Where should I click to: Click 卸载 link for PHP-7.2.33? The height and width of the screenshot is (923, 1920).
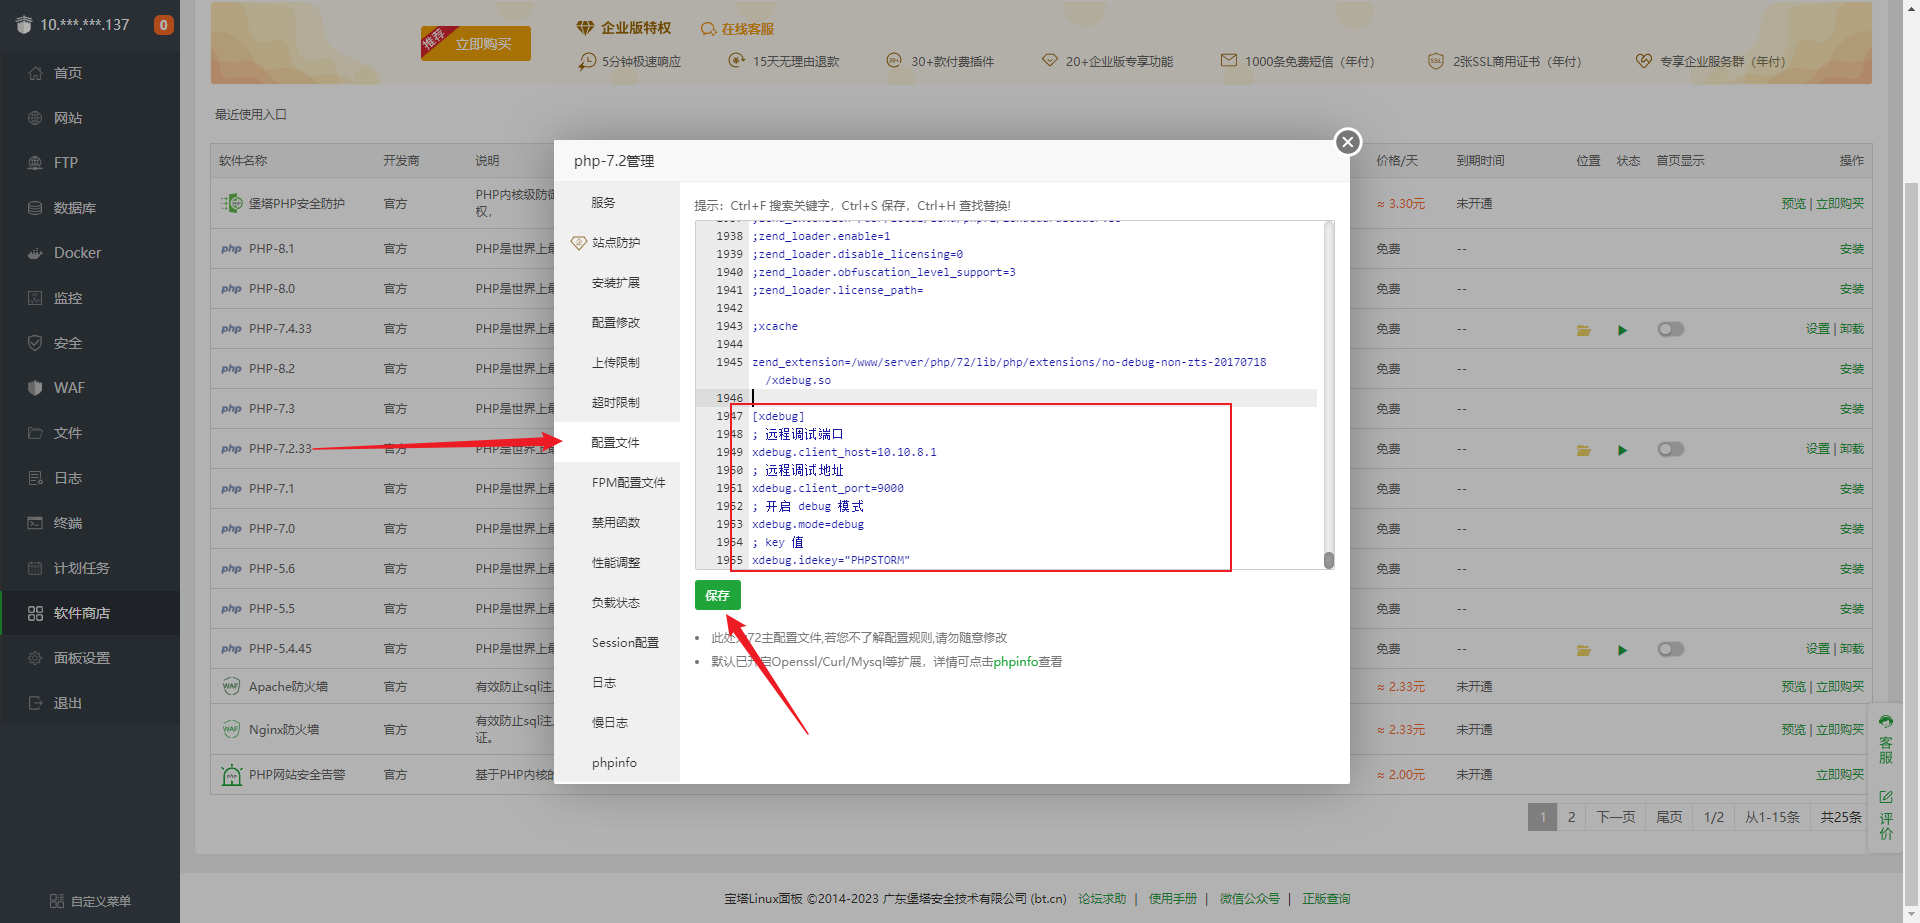(x=1852, y=449)
